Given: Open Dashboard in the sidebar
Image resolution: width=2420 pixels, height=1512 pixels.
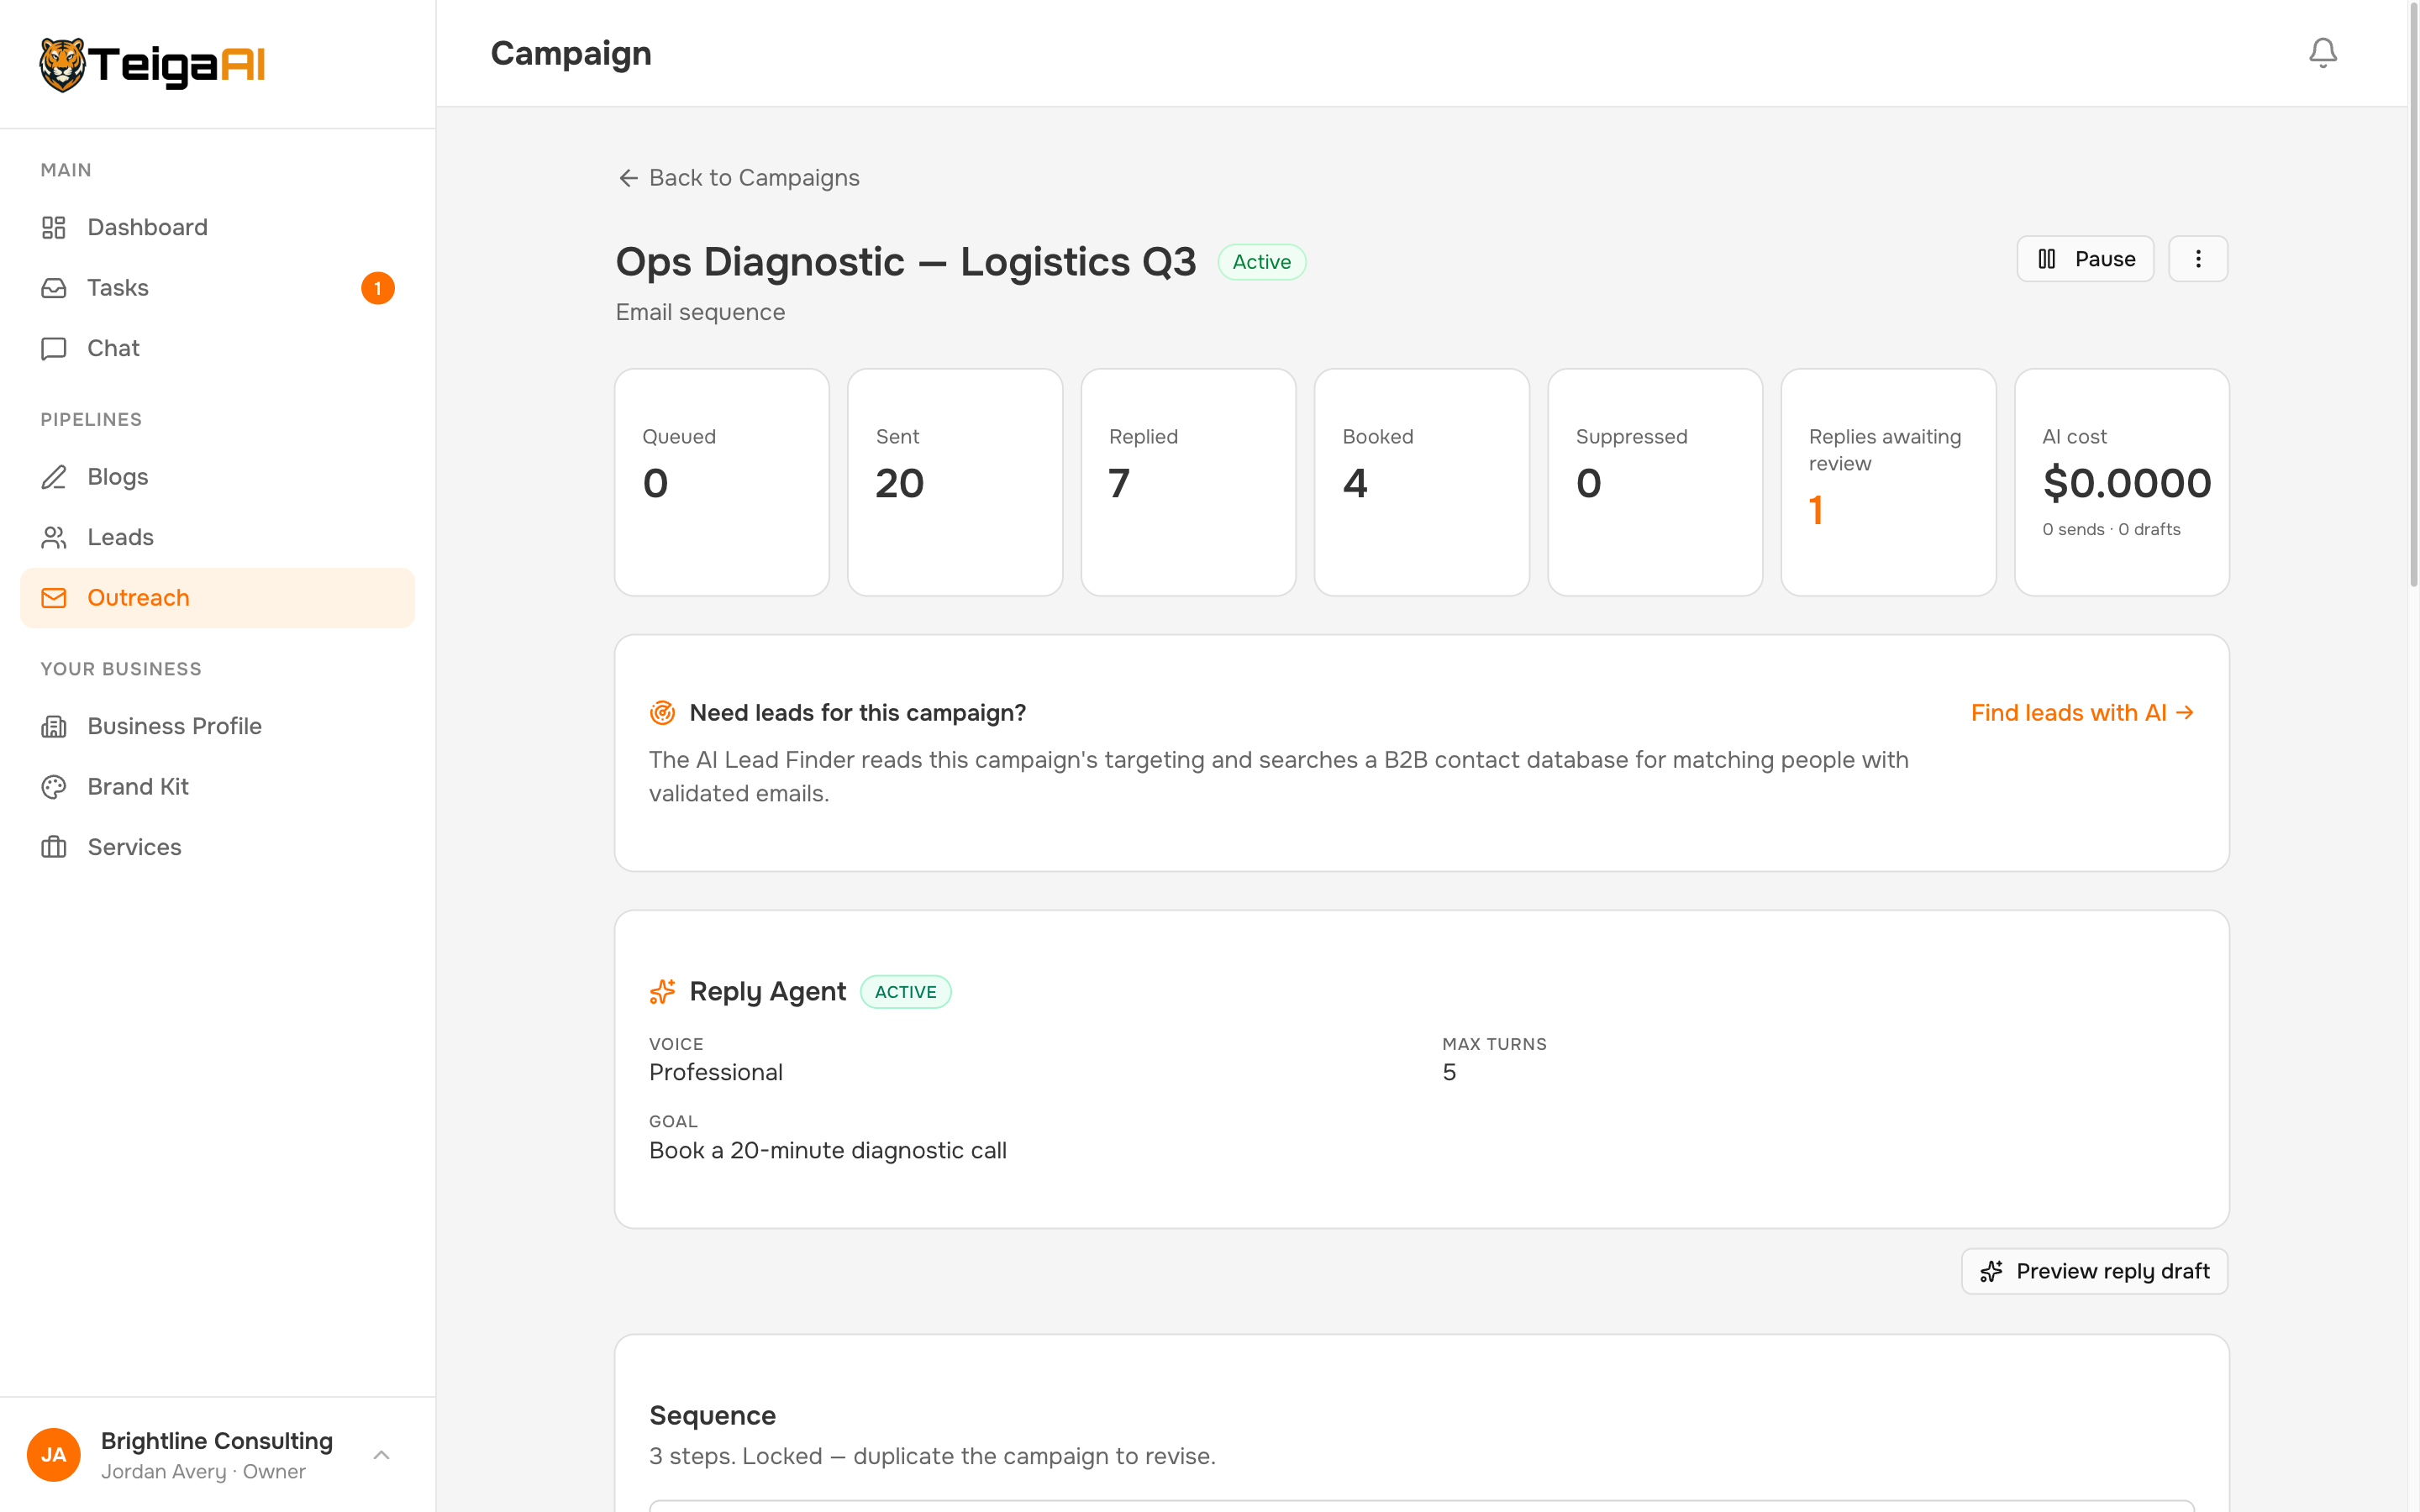Looking at the screenshot, I should click(217, 227).
